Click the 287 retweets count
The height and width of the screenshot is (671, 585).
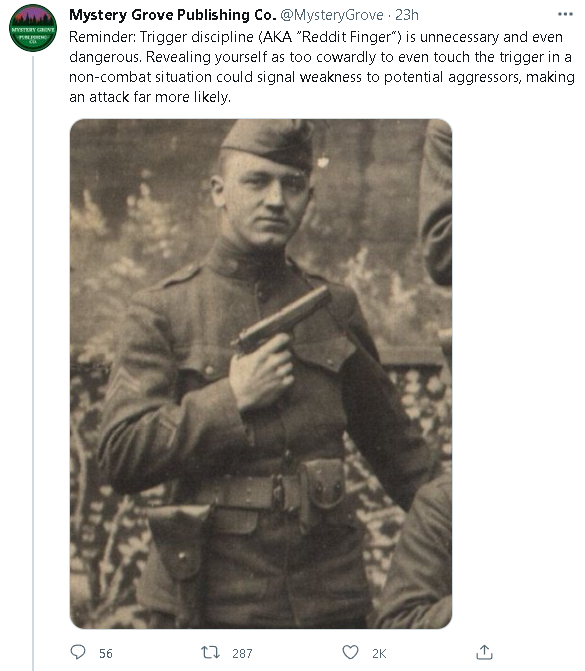point(242,653)
